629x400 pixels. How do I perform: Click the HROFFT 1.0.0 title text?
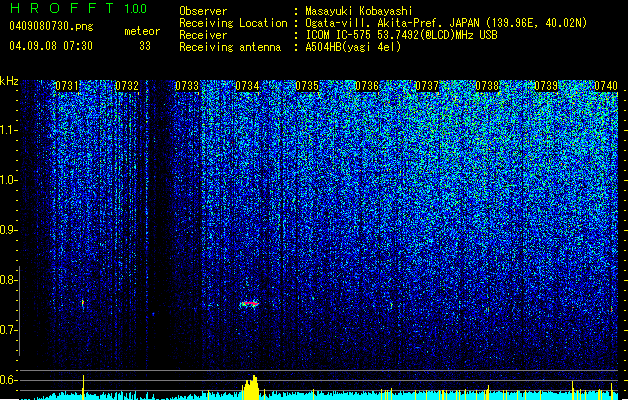click(x=79, y=8)
